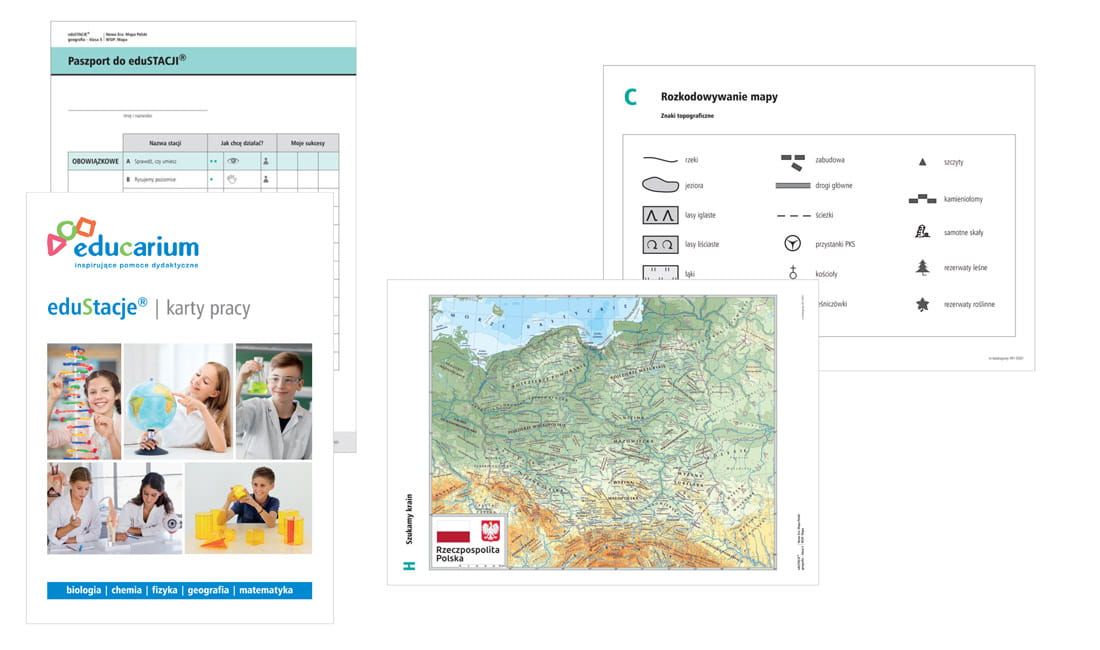This screenshot has height=650, width=1100.
Task: Select the deciduous forest (lasy liściaste) symbol
Action: pos(660,245)
